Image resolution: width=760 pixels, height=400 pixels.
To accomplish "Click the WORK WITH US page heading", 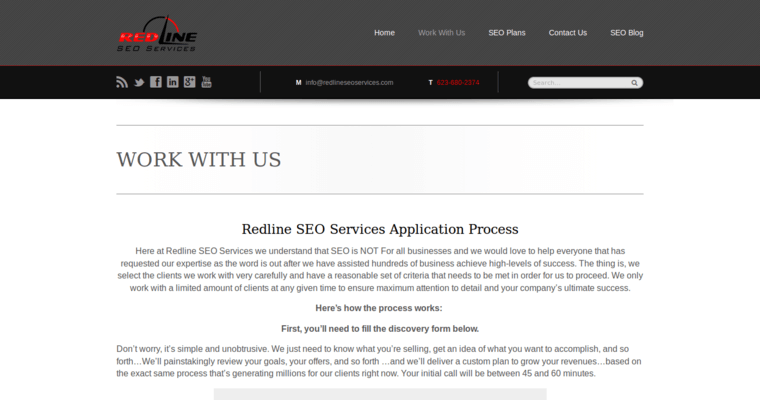I will point(199,160).
